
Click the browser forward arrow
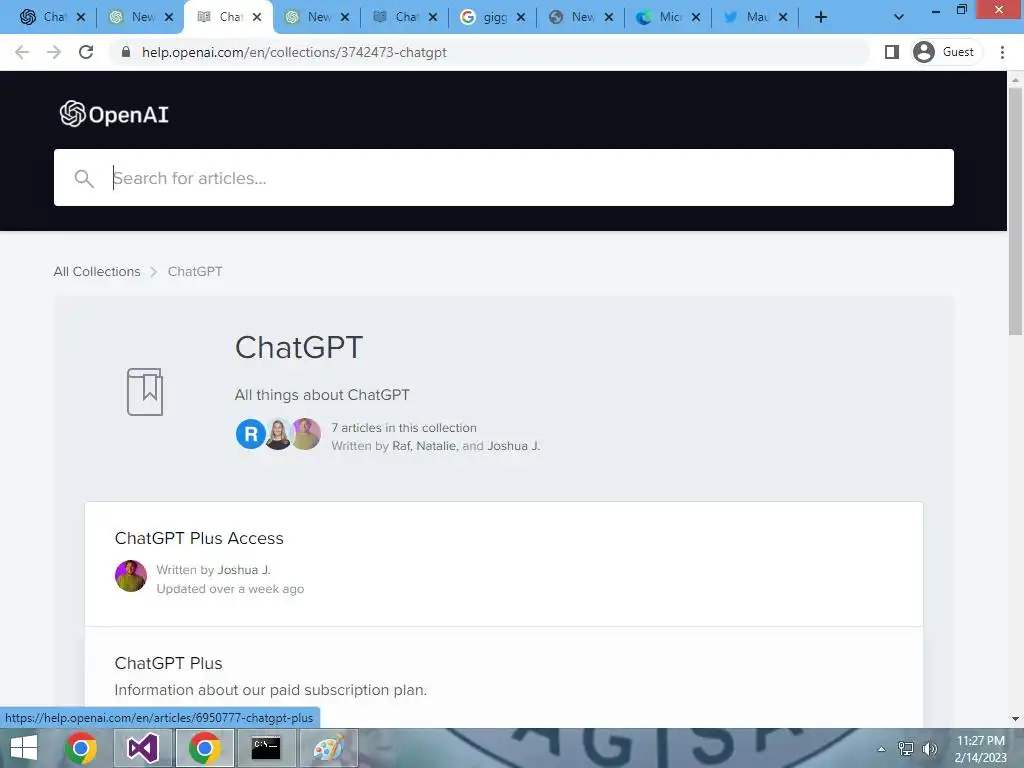click(54, 52)
